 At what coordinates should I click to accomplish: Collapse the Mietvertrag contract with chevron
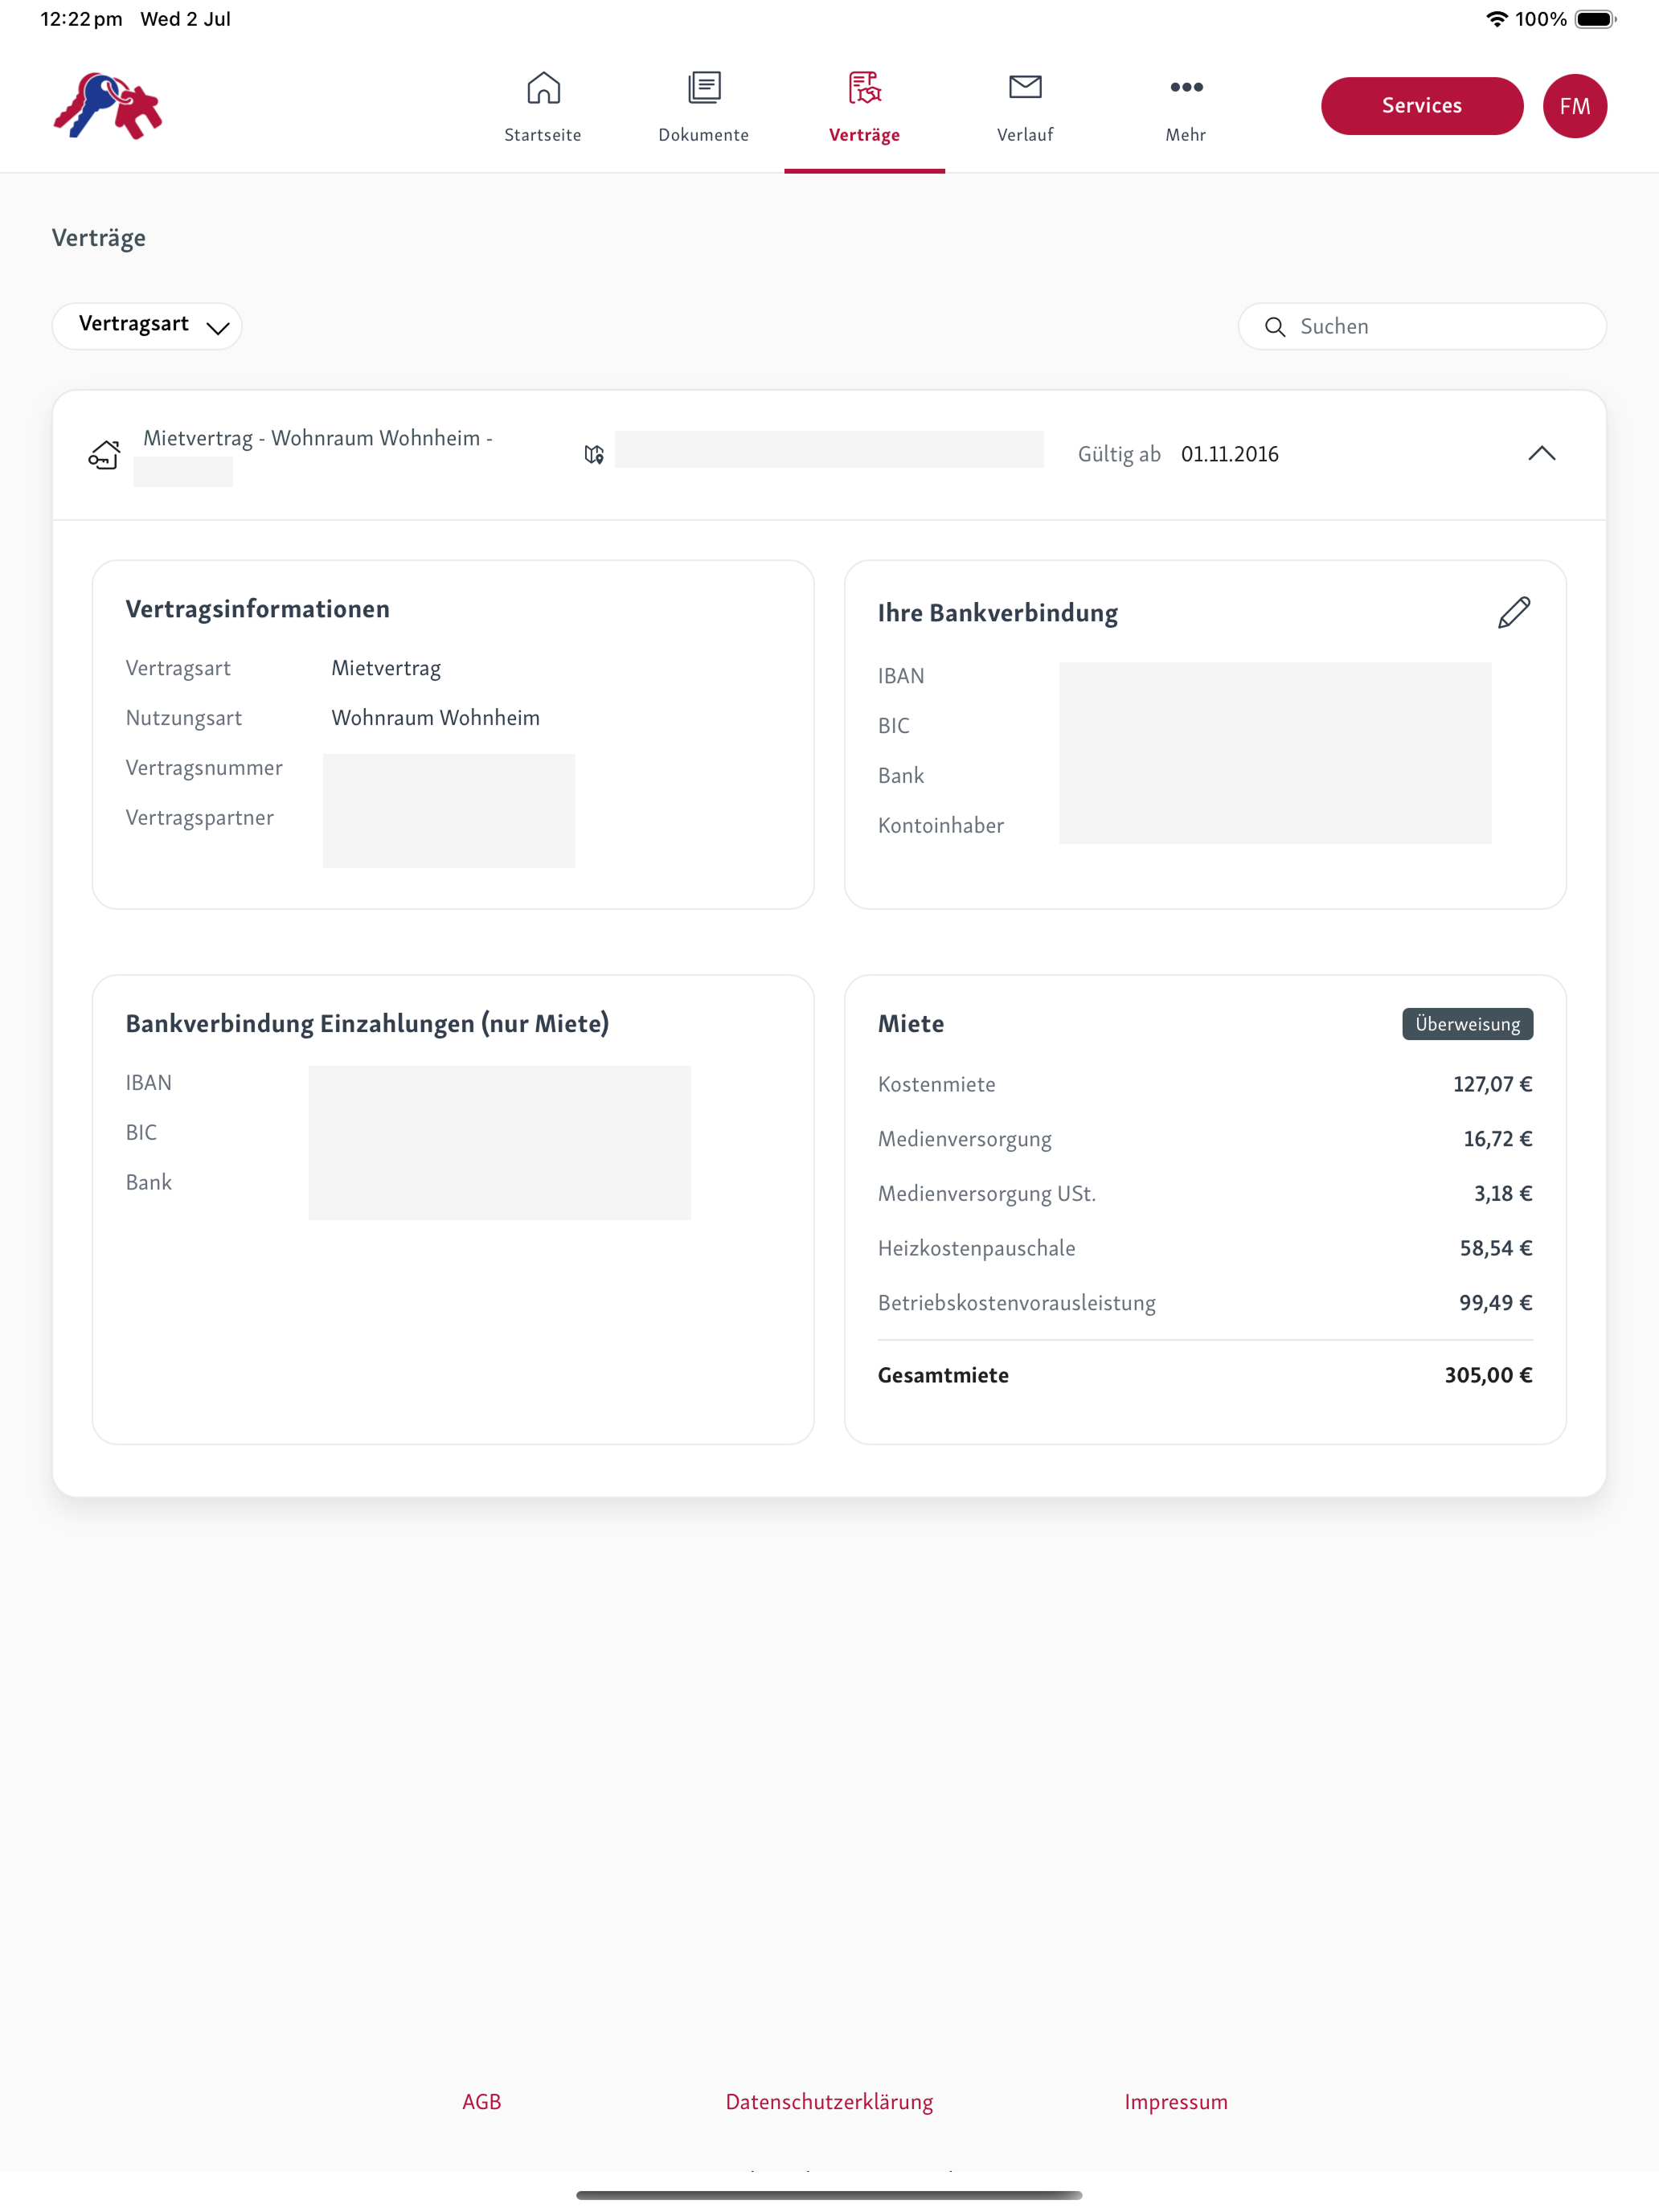tap(1541, 454)
